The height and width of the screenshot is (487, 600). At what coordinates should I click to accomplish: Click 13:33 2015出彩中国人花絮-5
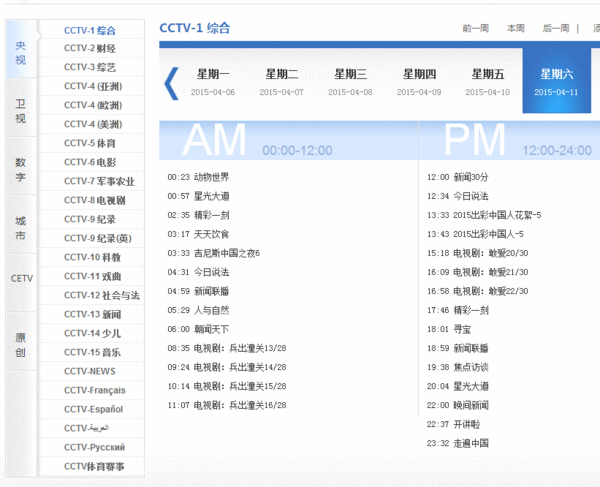tap(484, 215)
